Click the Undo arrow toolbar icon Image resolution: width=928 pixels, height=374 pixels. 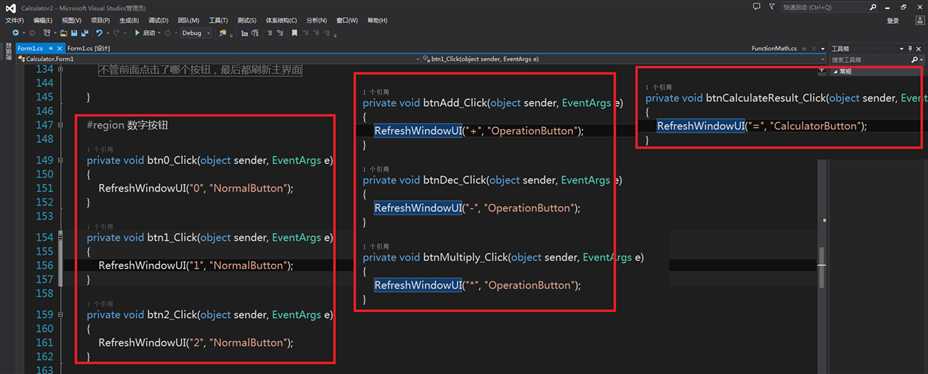click(x=99, y=33)
